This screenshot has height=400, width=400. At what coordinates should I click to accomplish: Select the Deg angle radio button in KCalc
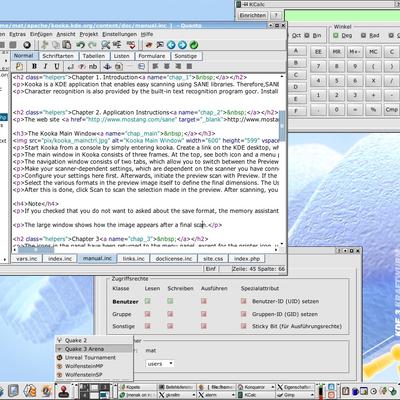pos(336,35)
